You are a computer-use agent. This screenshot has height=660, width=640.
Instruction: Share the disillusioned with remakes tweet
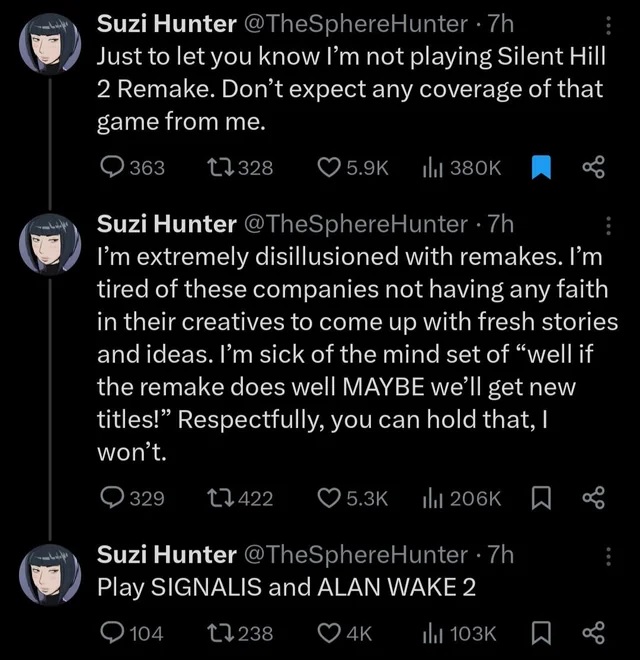tap(593, 497)
